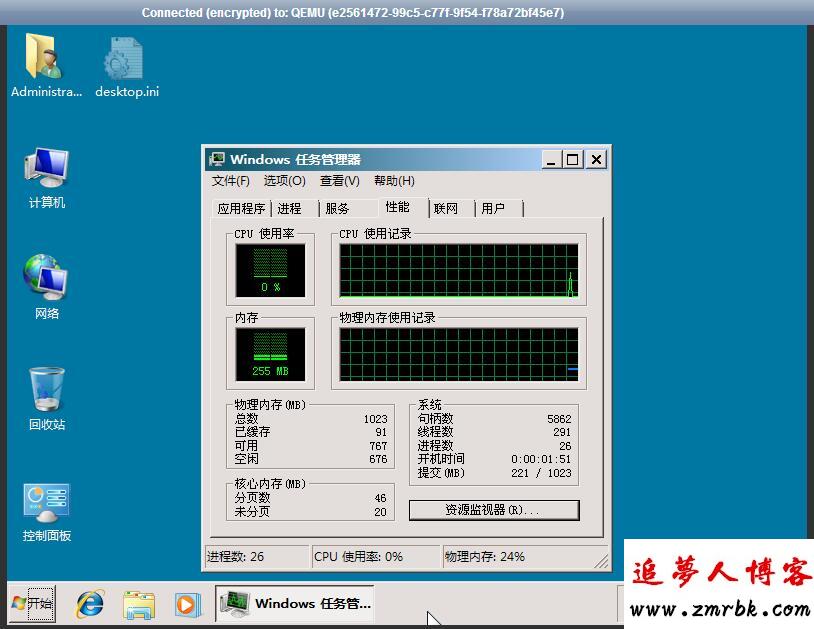Switch to the 联网 tab

pos(451,209)
